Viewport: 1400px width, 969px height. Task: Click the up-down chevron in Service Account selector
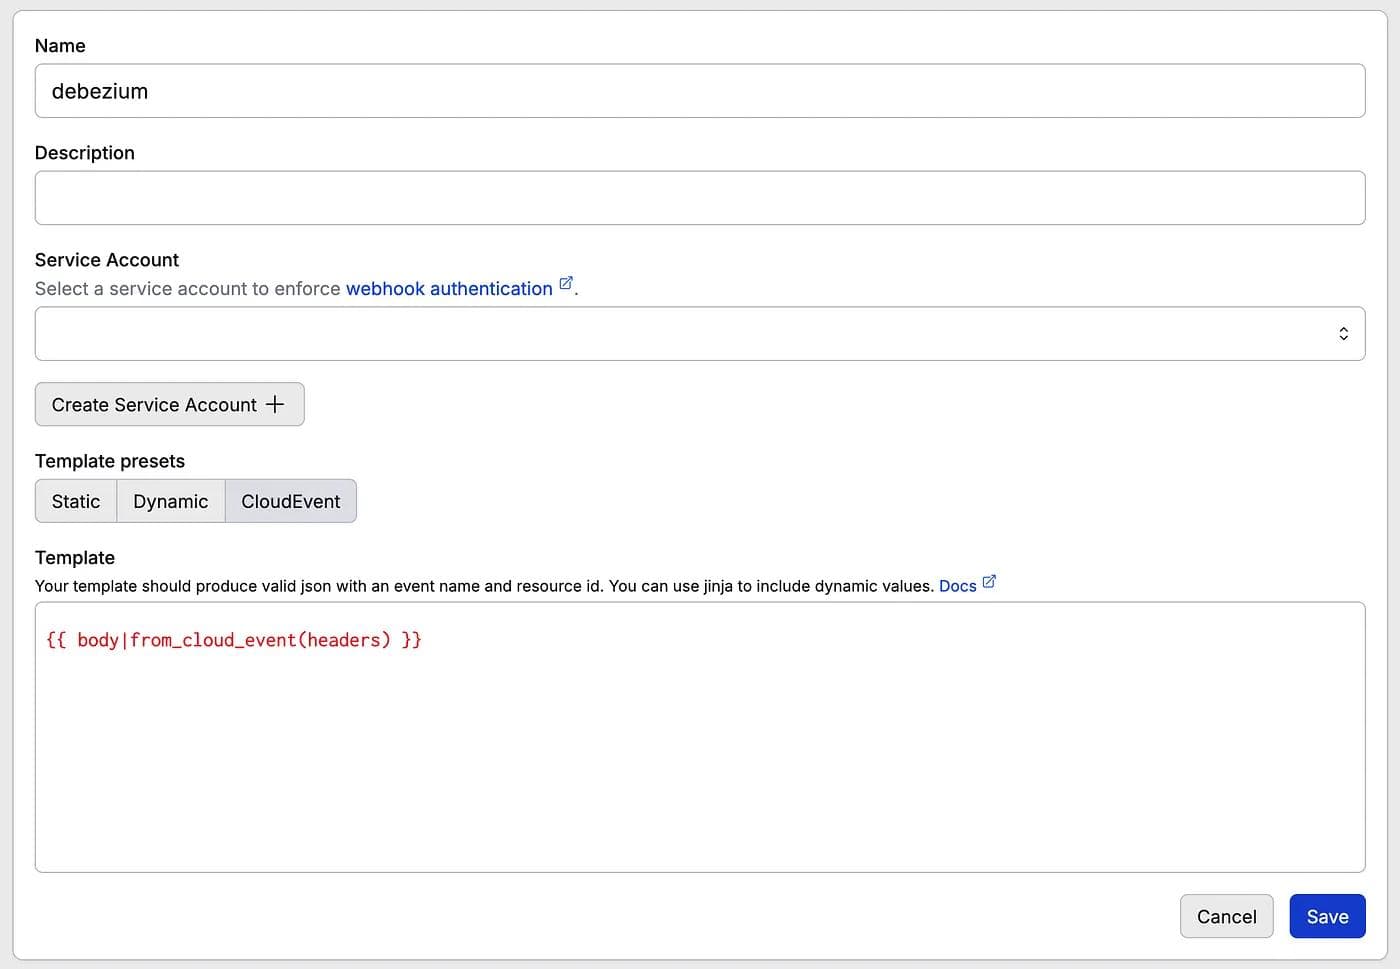[1343, 334]
